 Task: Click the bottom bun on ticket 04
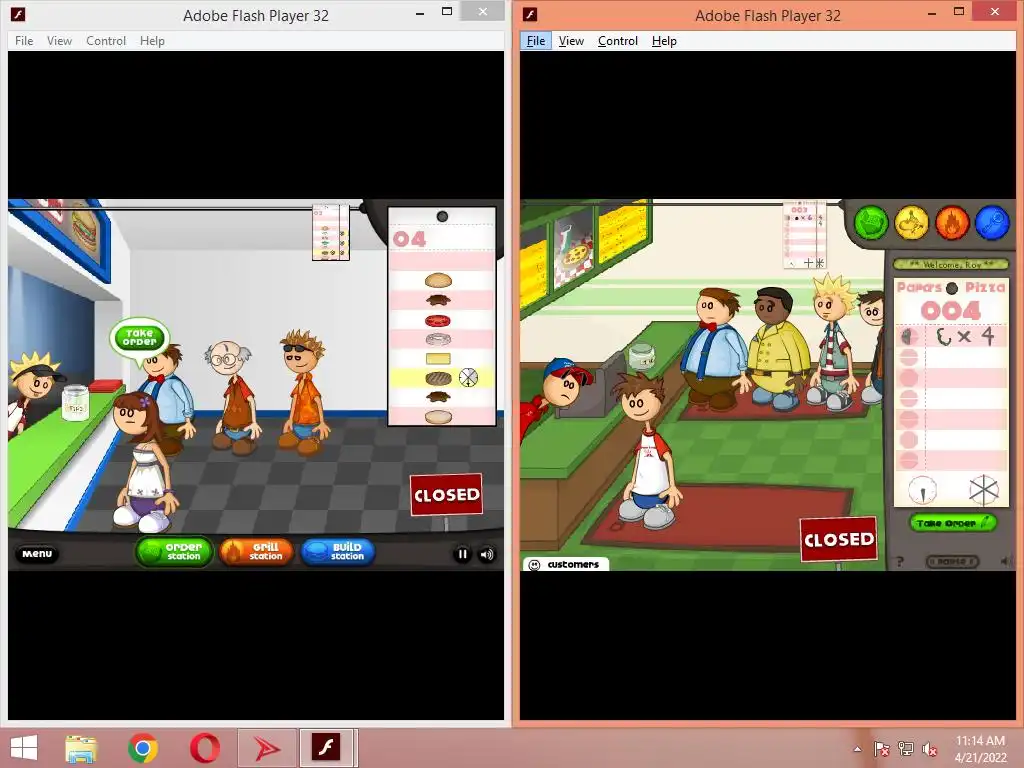[438, 417]
